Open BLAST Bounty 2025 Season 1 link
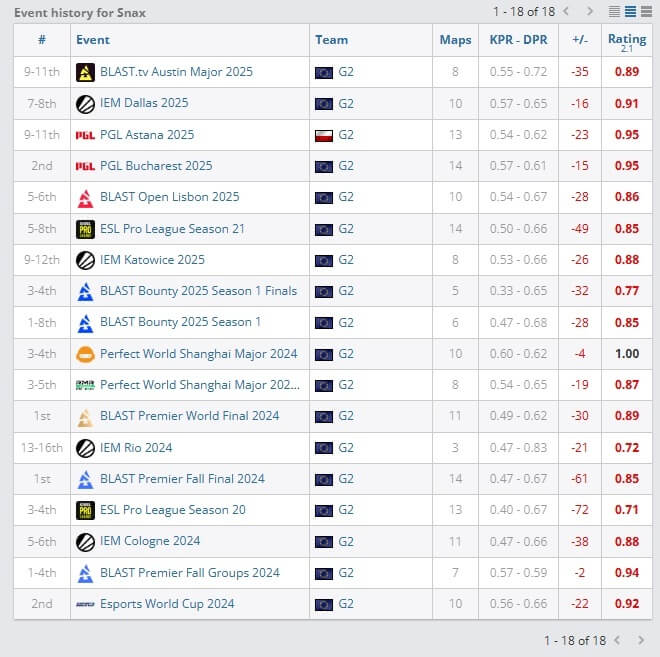Image resolution: width=660 pixels, height=657 pixels. point(180,322)
